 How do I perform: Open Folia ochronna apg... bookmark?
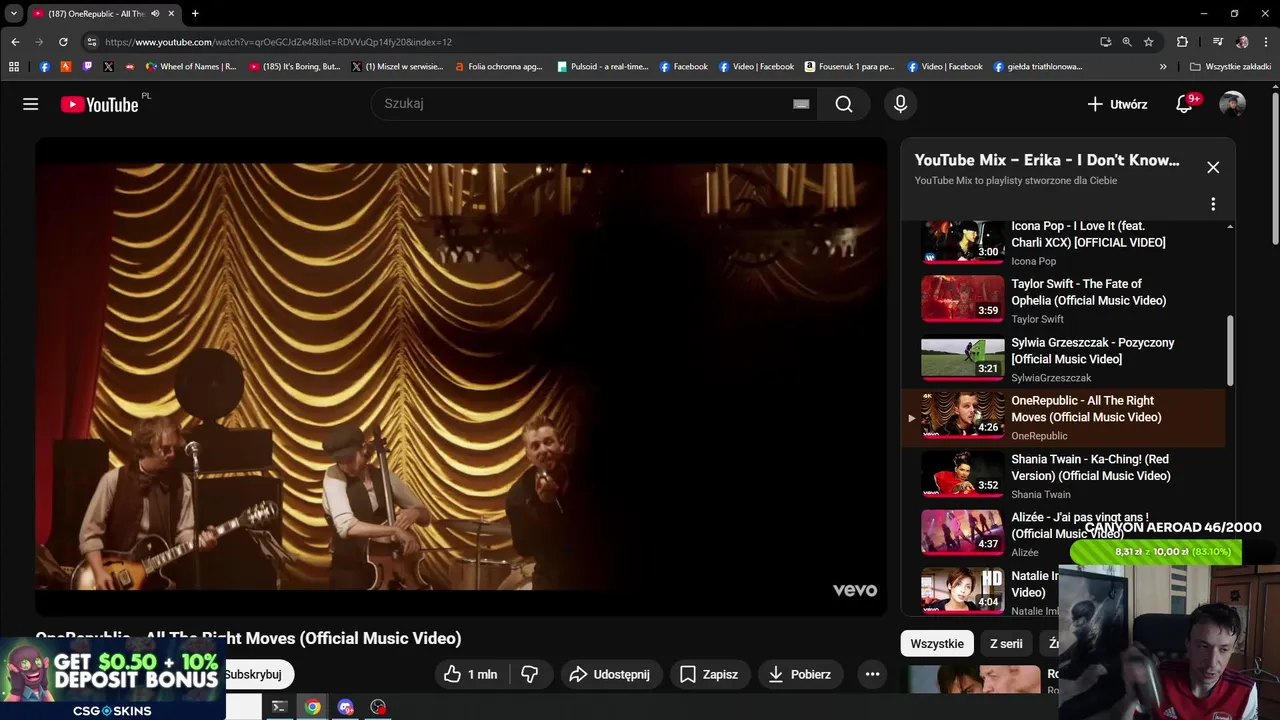coord(498,67)
